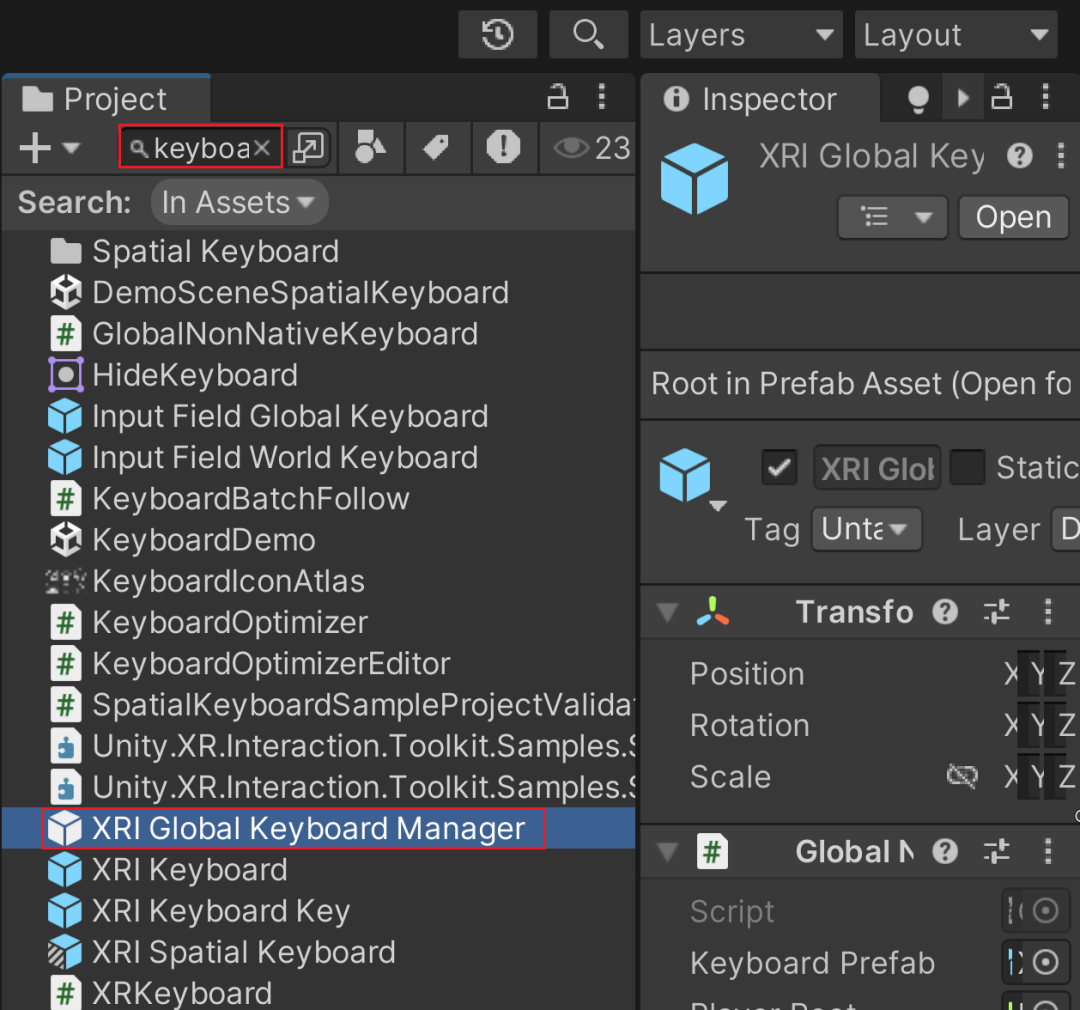The height and width of the screenshot is (1010, 1080).
Task: Select SpatialKeyboardSampleProjectValidation script
Action: tap(318, 705)
